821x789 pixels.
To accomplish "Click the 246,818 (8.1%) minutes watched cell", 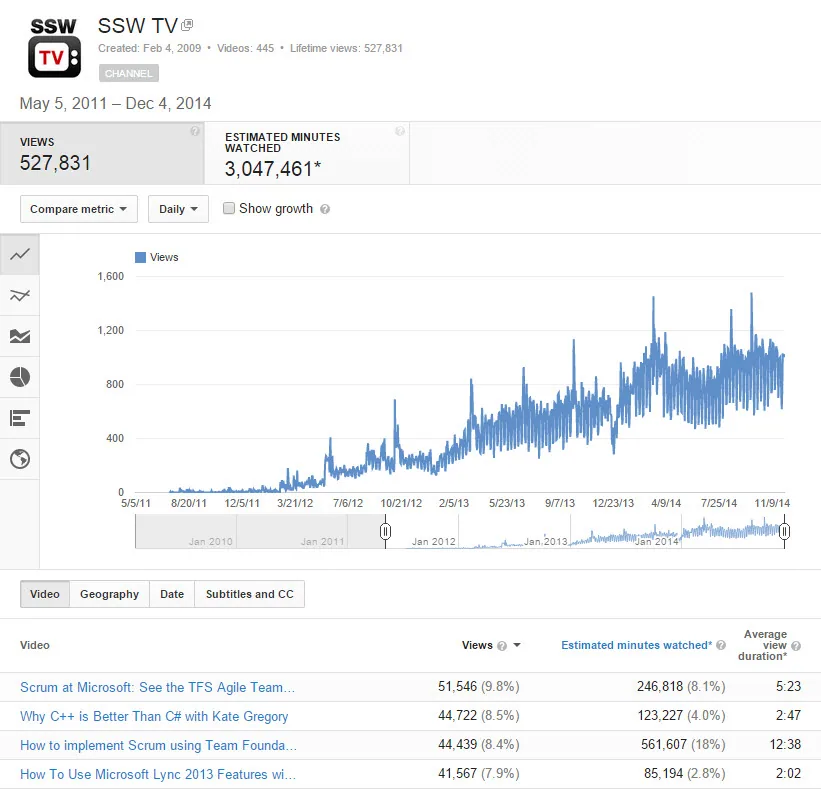I will coord(681,686).
